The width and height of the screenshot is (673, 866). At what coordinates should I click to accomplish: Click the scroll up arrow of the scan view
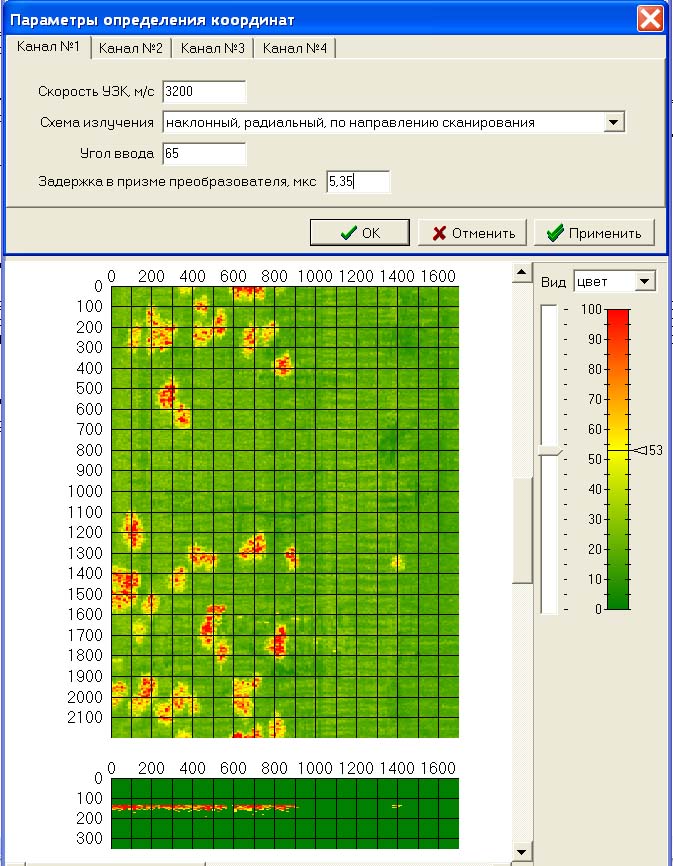pyautogui.click(x=522, y=272)
